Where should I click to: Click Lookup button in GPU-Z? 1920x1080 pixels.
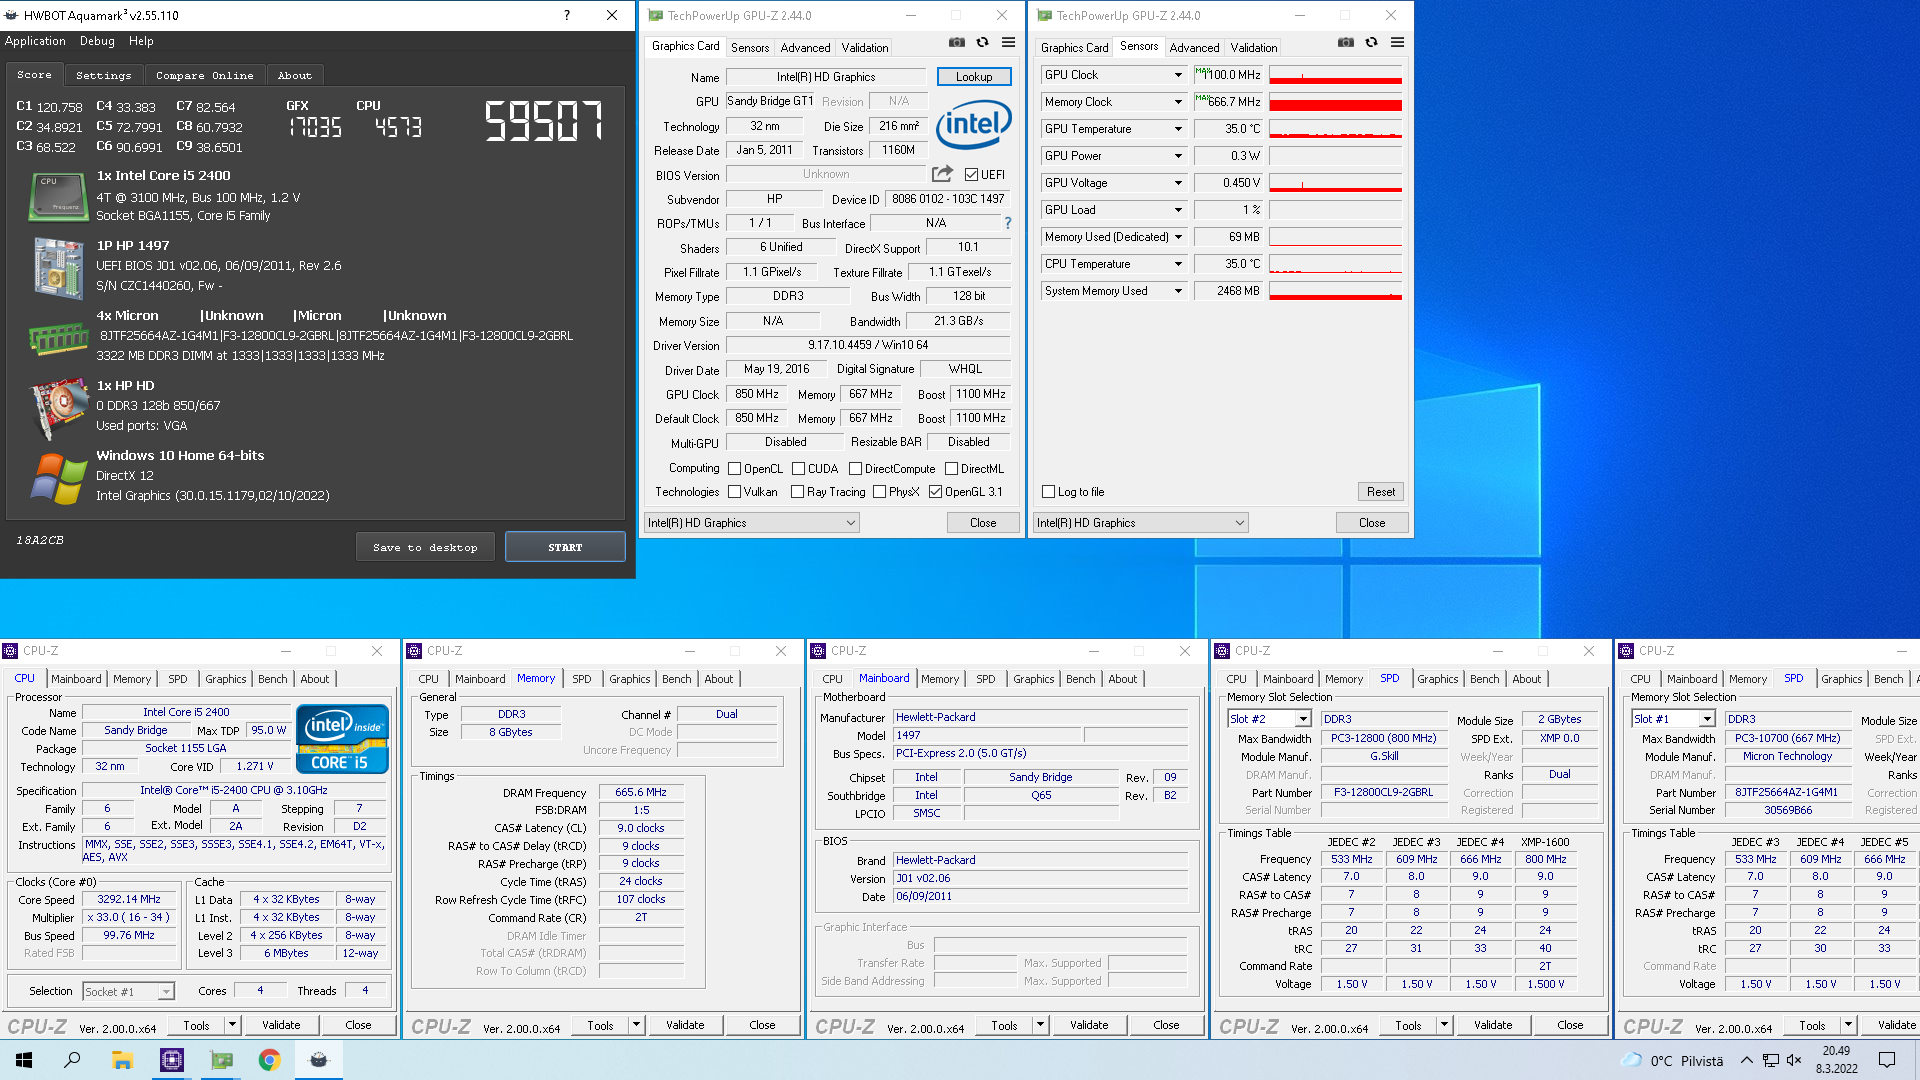pos(974,77)
